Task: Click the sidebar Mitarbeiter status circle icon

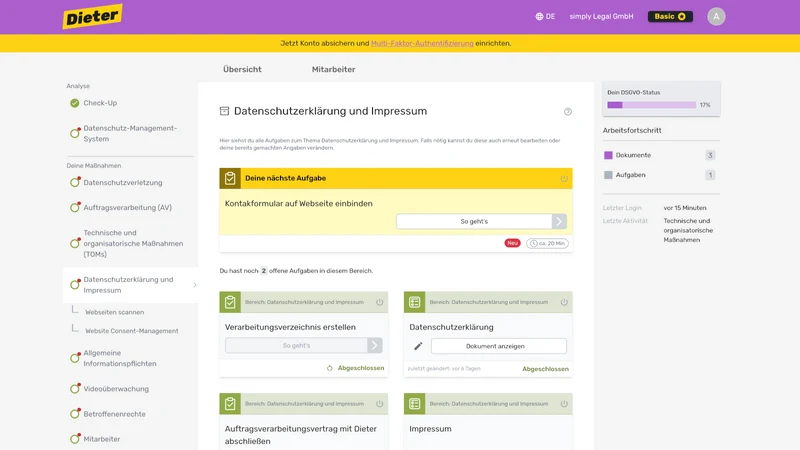Action: (x=75, y=438)
